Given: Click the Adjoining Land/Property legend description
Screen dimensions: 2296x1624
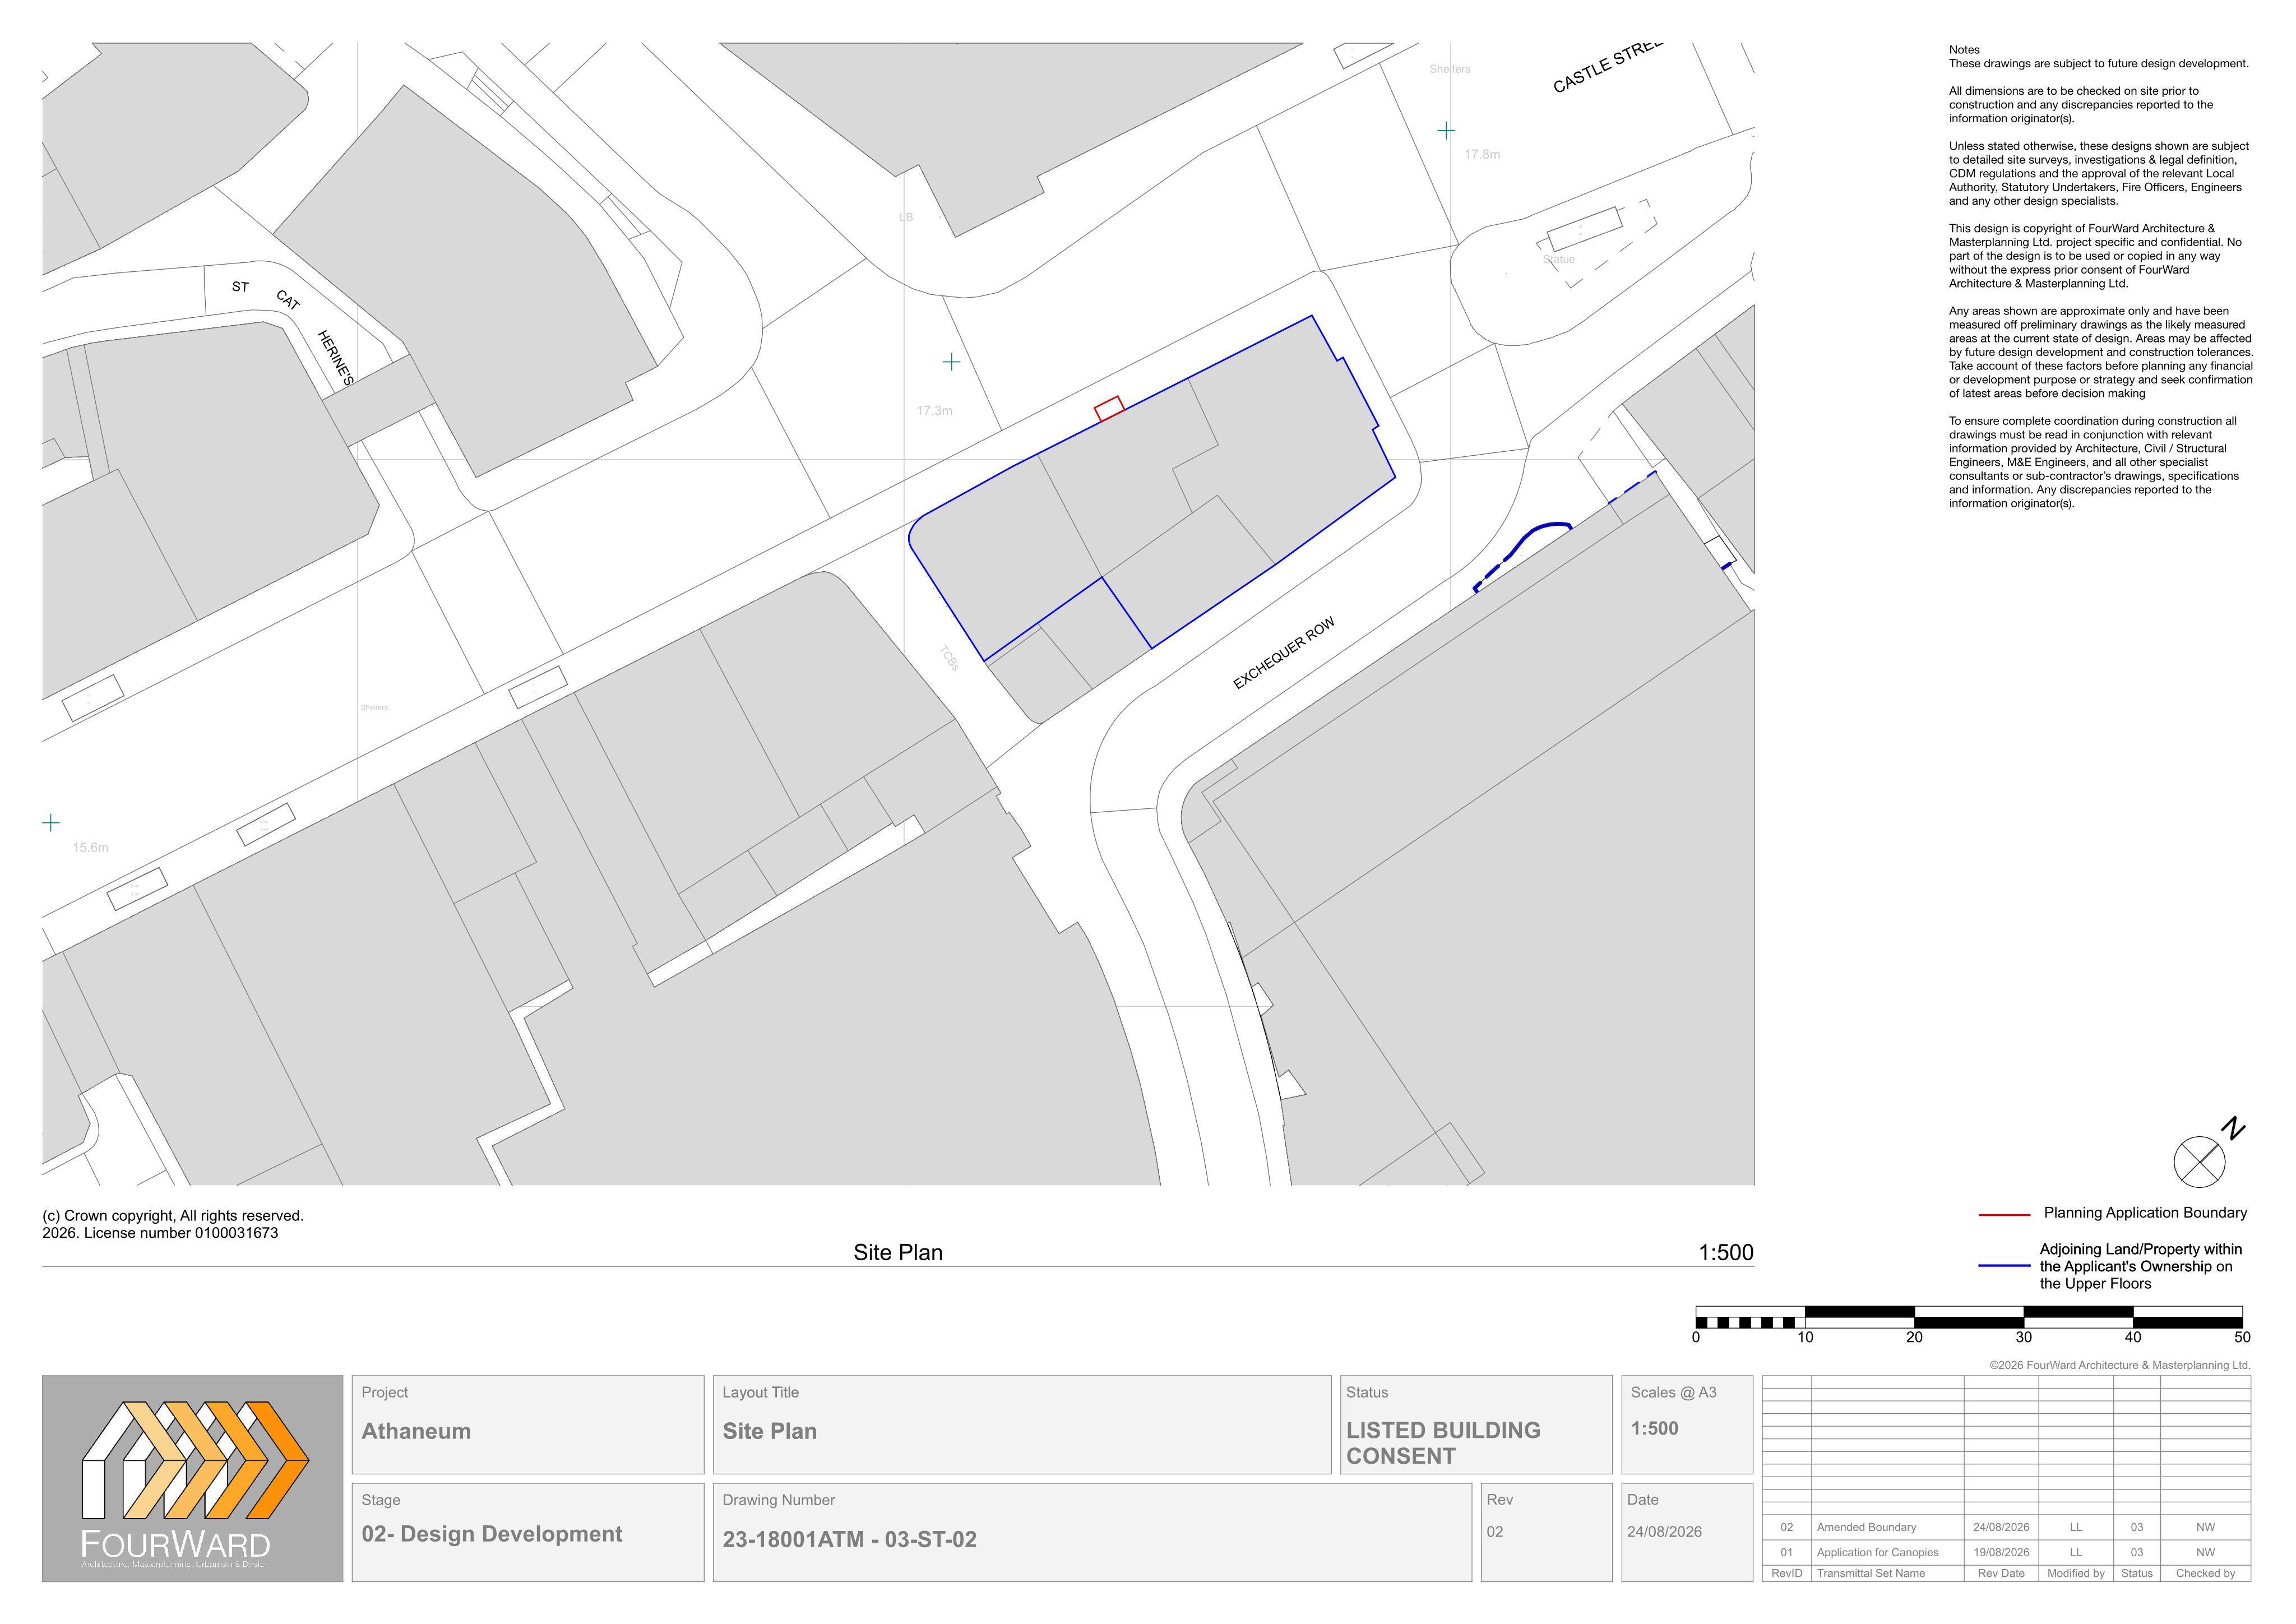Looking at the screenshot, I should click(x=2141, y=1267).
